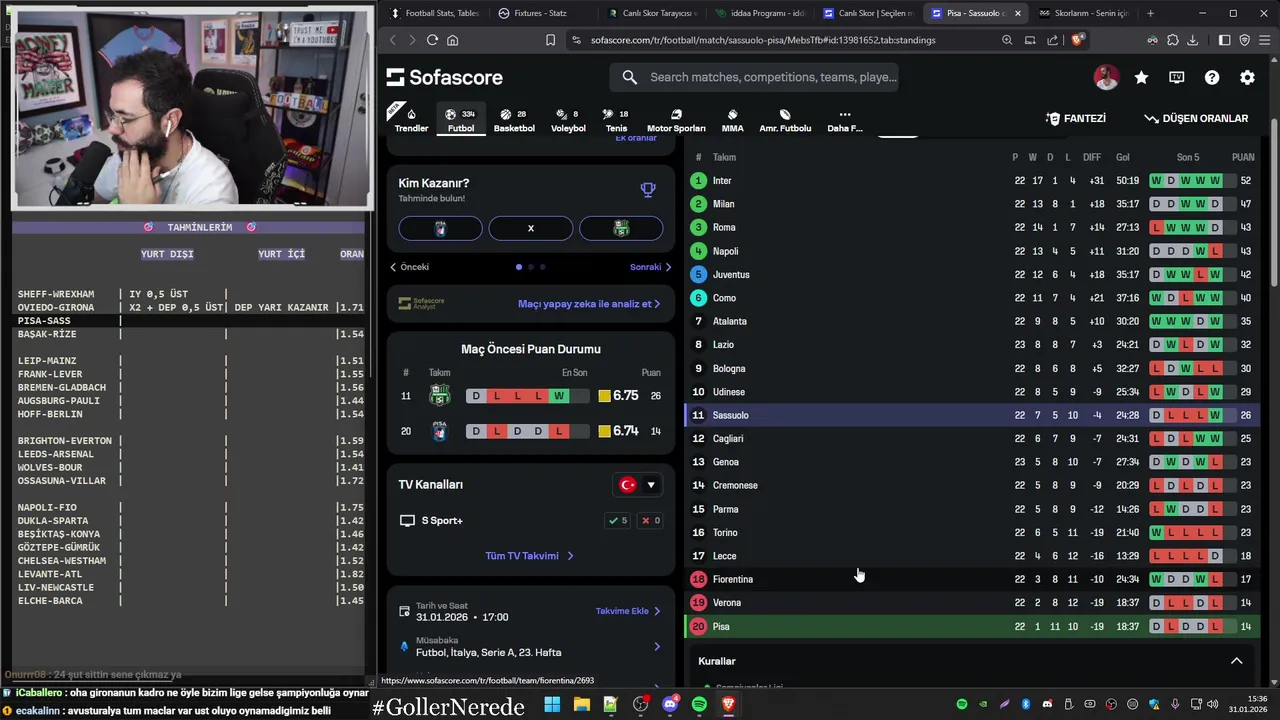Select the Trendler sport category
Image resolution: width=1280 pixels, height=720 pixels.
click(411, 120)
